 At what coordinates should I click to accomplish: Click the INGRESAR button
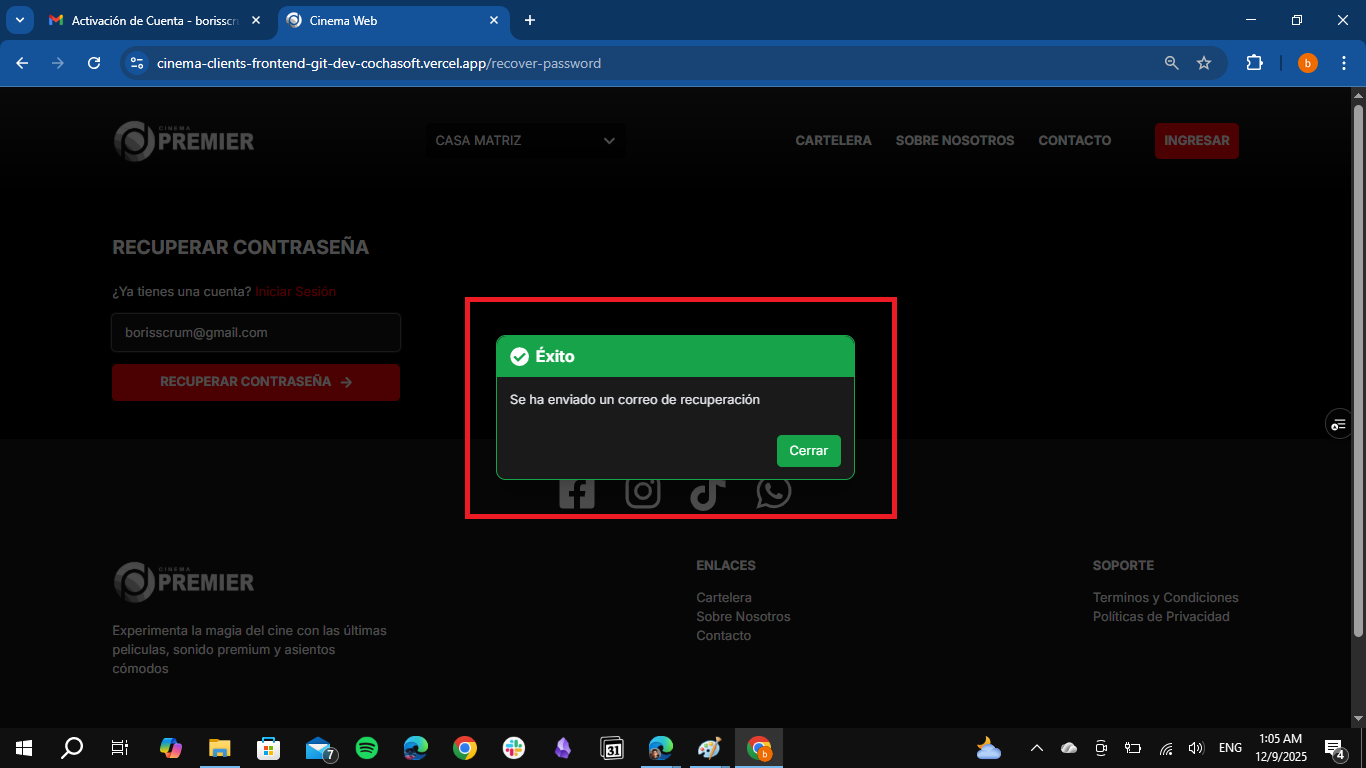pos(1196,141)
